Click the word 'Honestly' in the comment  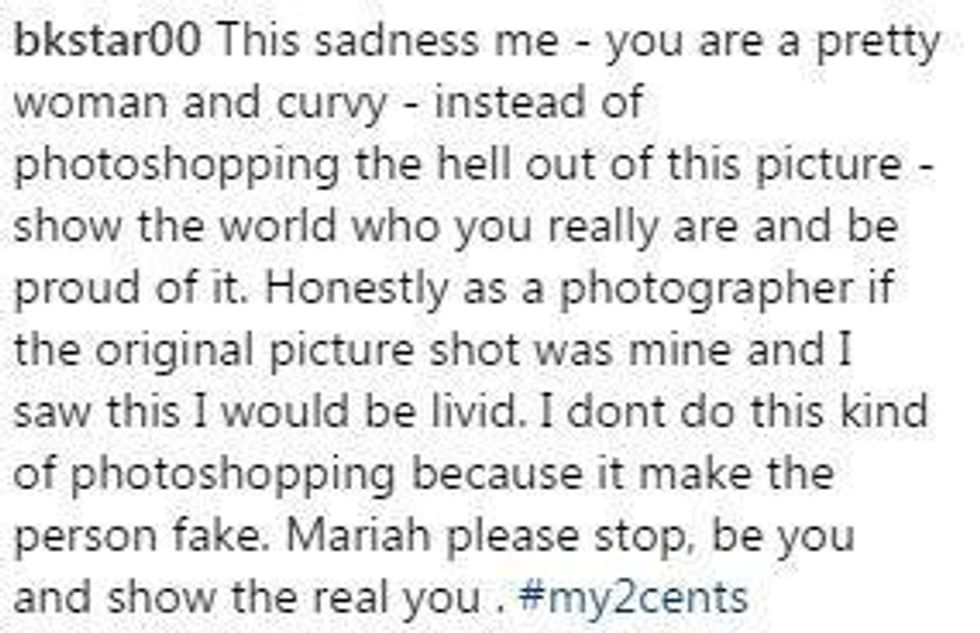[357, 290]
